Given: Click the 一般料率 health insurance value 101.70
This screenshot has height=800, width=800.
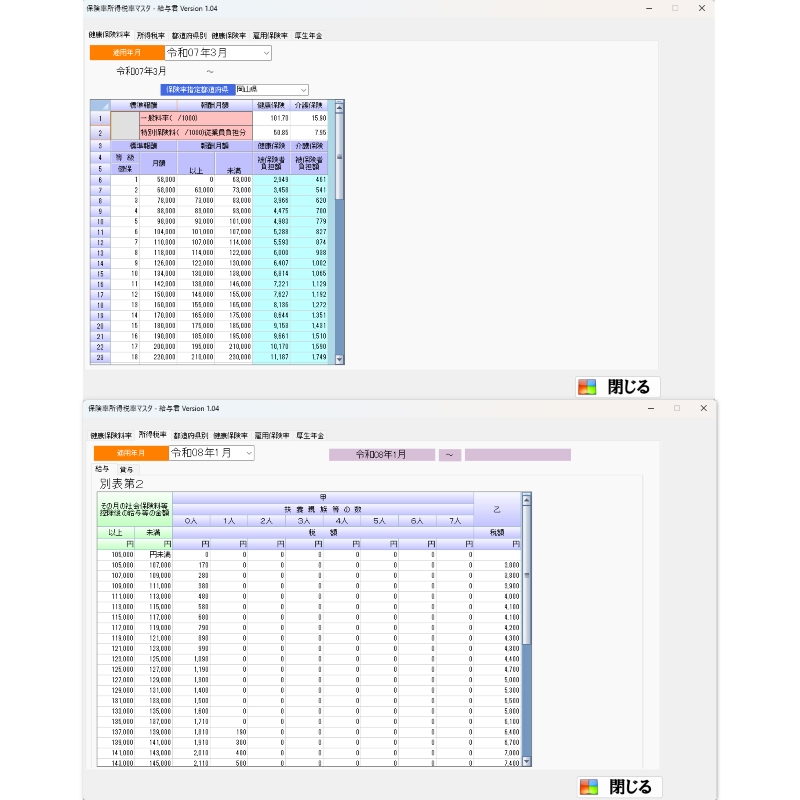Looking at the screenshot, I should [271, 118].
